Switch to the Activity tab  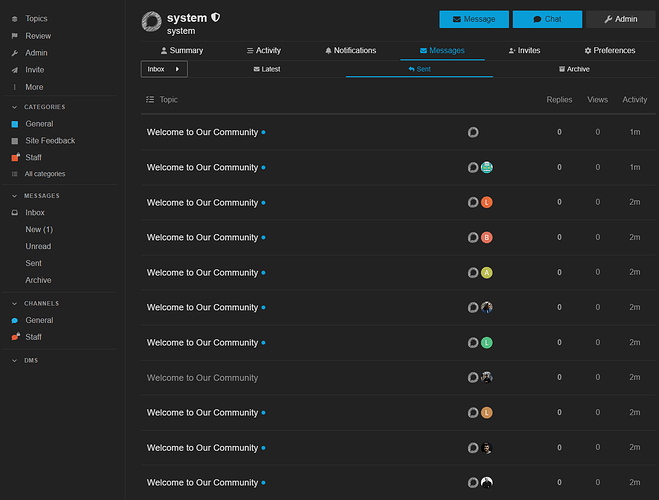264,50
